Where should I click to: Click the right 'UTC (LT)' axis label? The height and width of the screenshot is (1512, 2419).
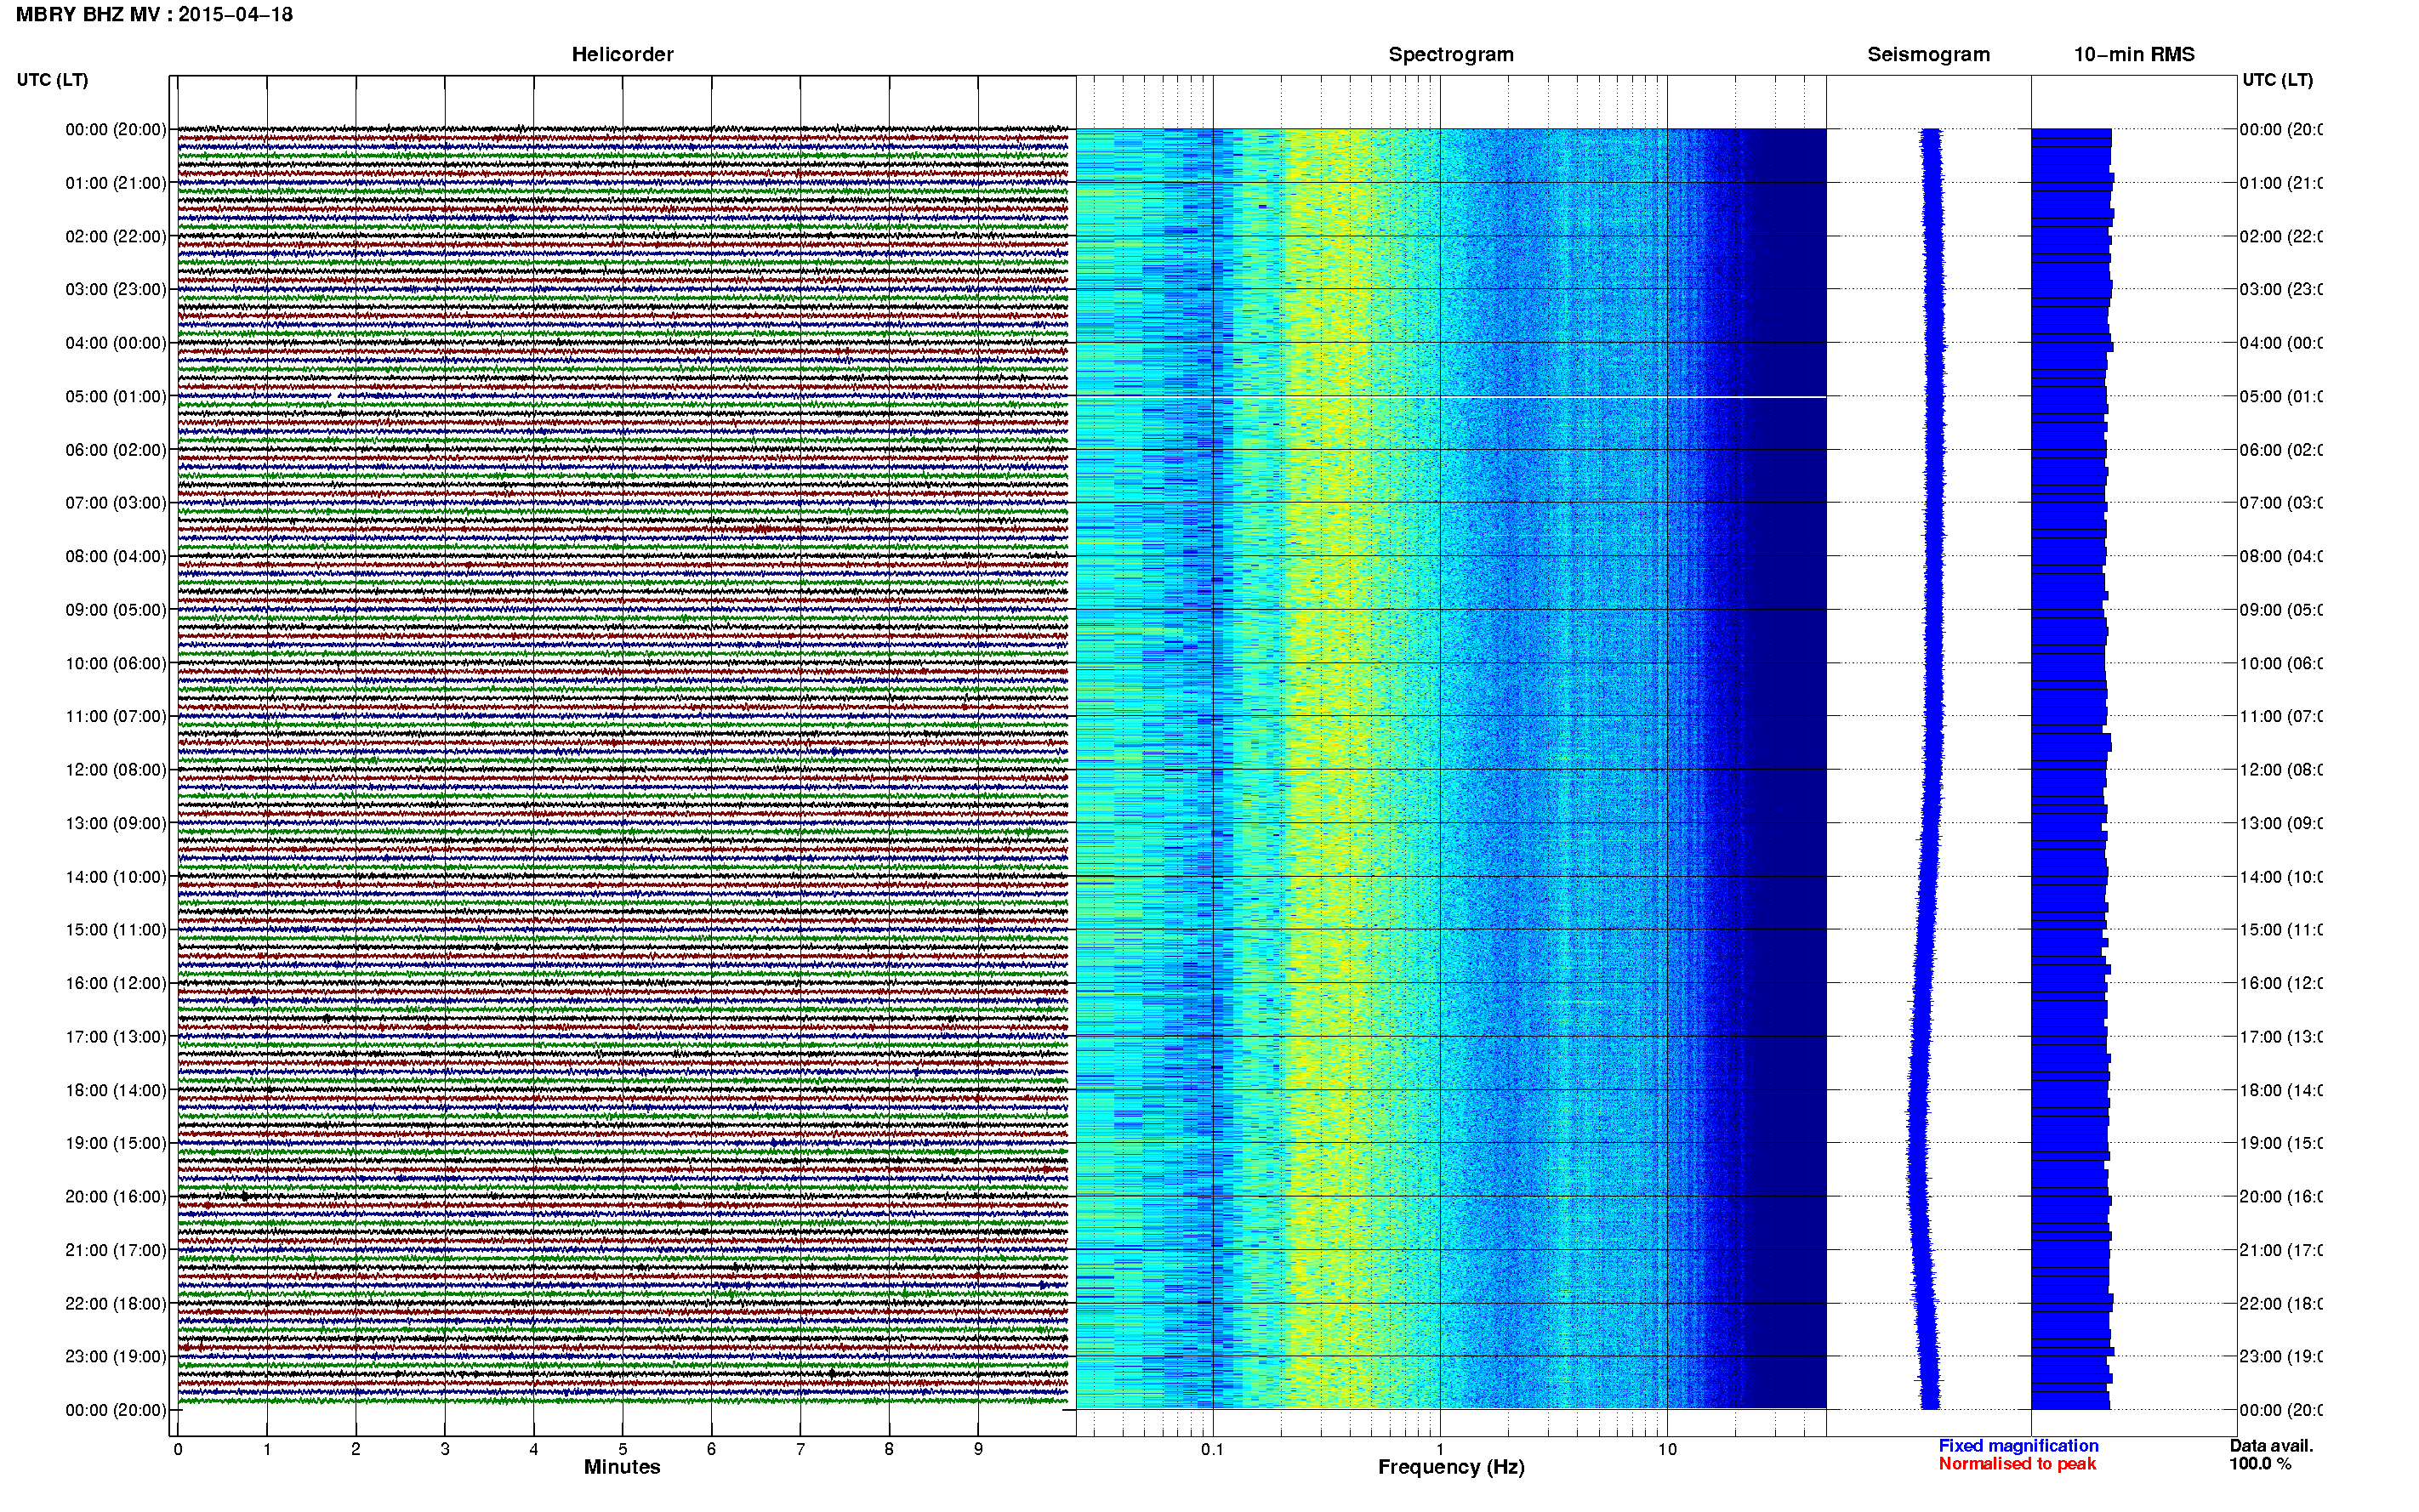coord(2277,80)
